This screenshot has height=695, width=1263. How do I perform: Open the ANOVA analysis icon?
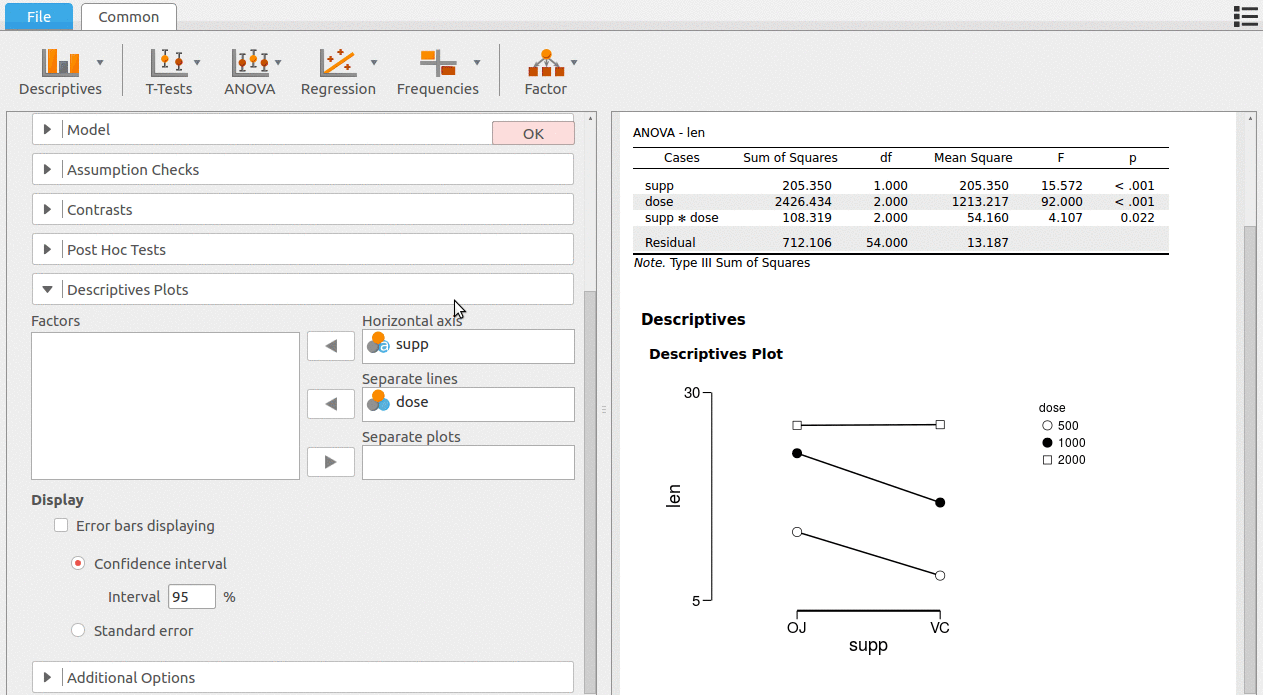click(250, 63)
